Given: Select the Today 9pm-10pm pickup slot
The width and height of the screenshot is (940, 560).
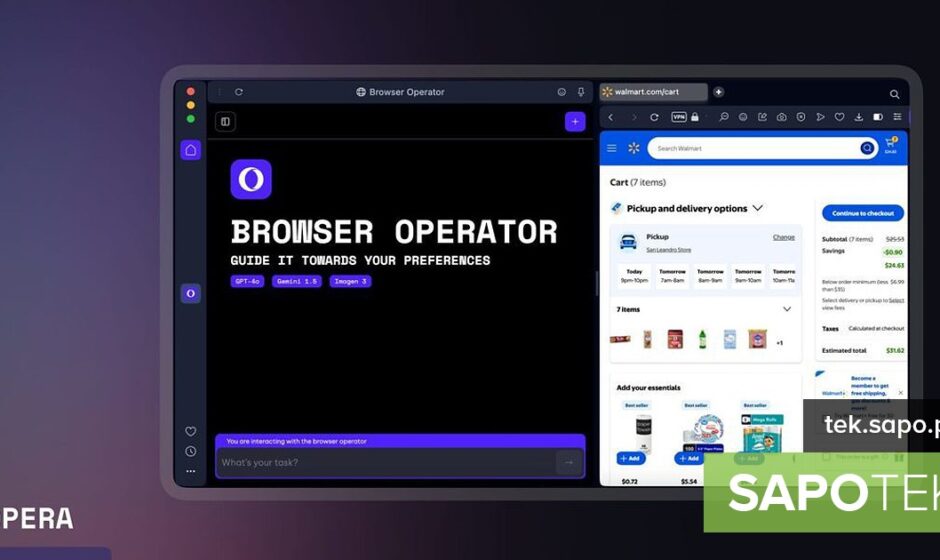Looking at the screenshot, I should (634, 276).
